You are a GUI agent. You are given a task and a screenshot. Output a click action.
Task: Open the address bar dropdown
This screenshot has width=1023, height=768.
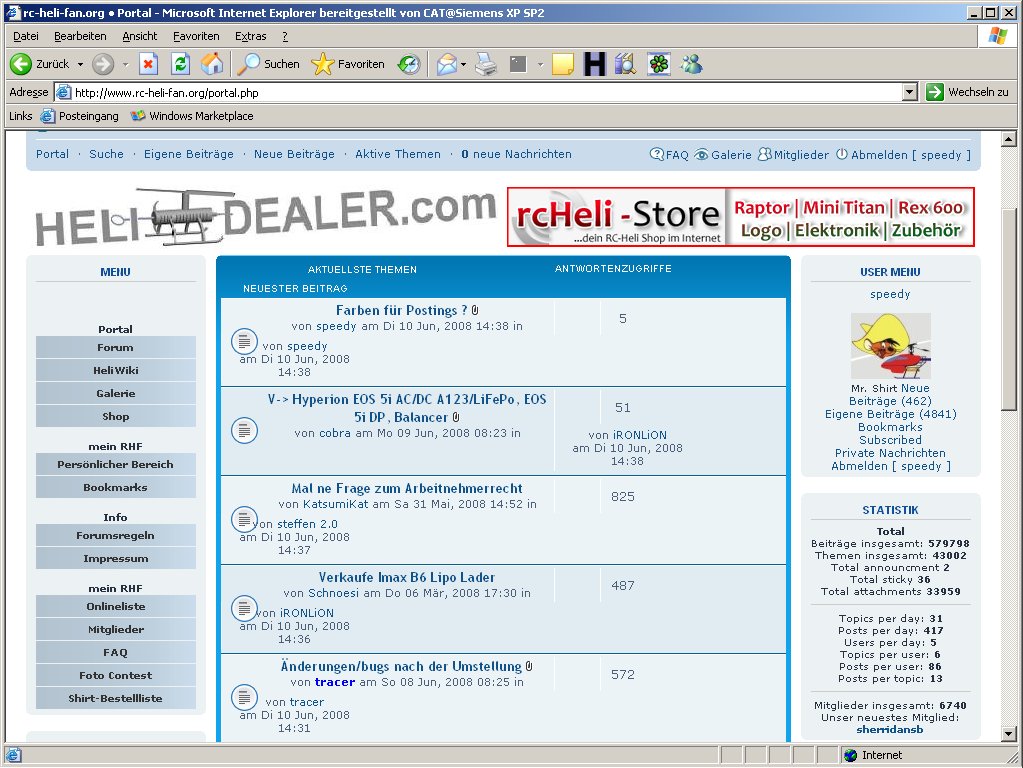click(x=910, y=93)
